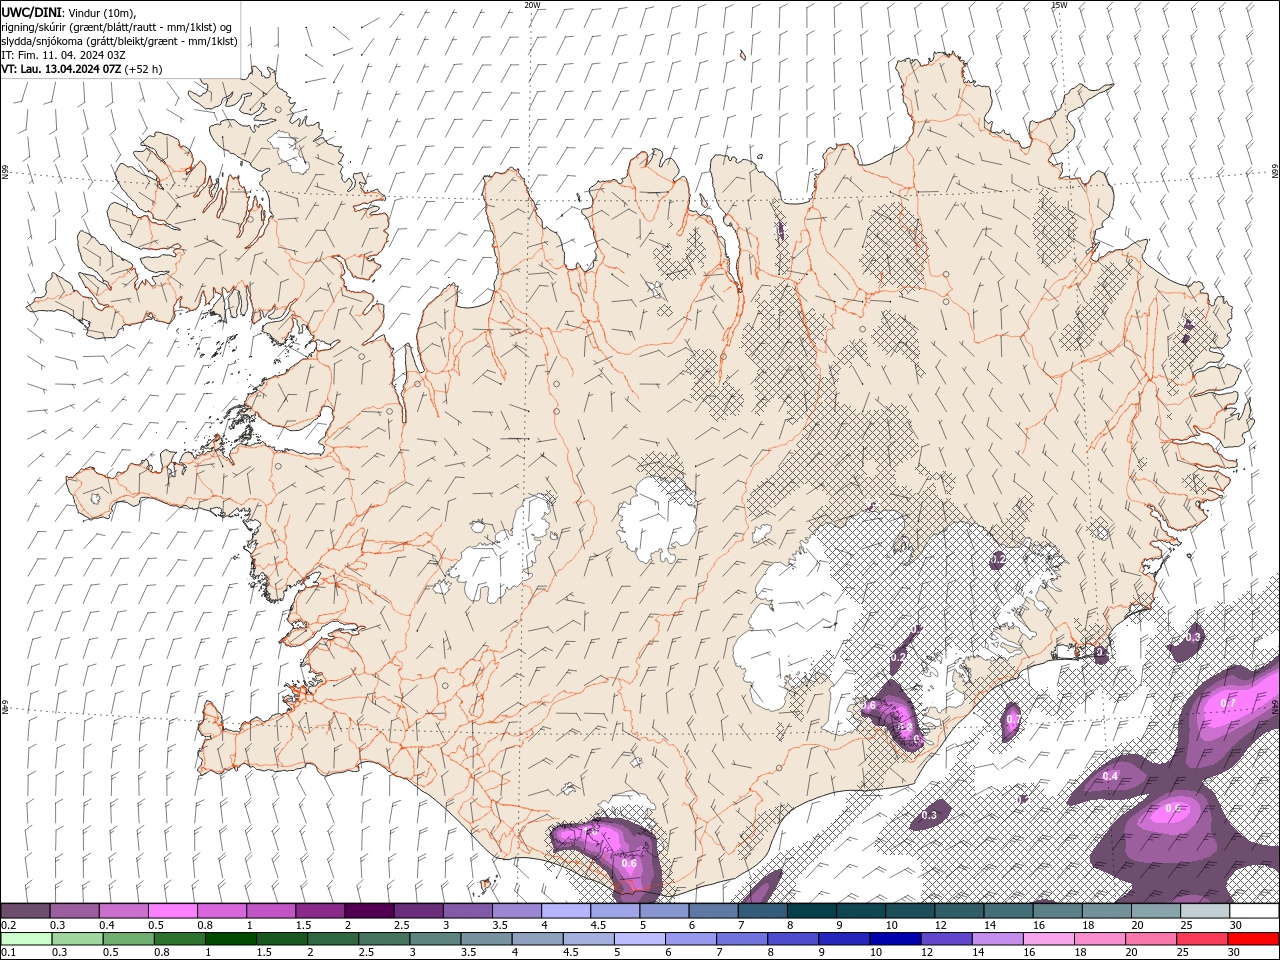Click the 'VT: Lau. 13.04.2024 07Z' valid time

pos(61,69)
